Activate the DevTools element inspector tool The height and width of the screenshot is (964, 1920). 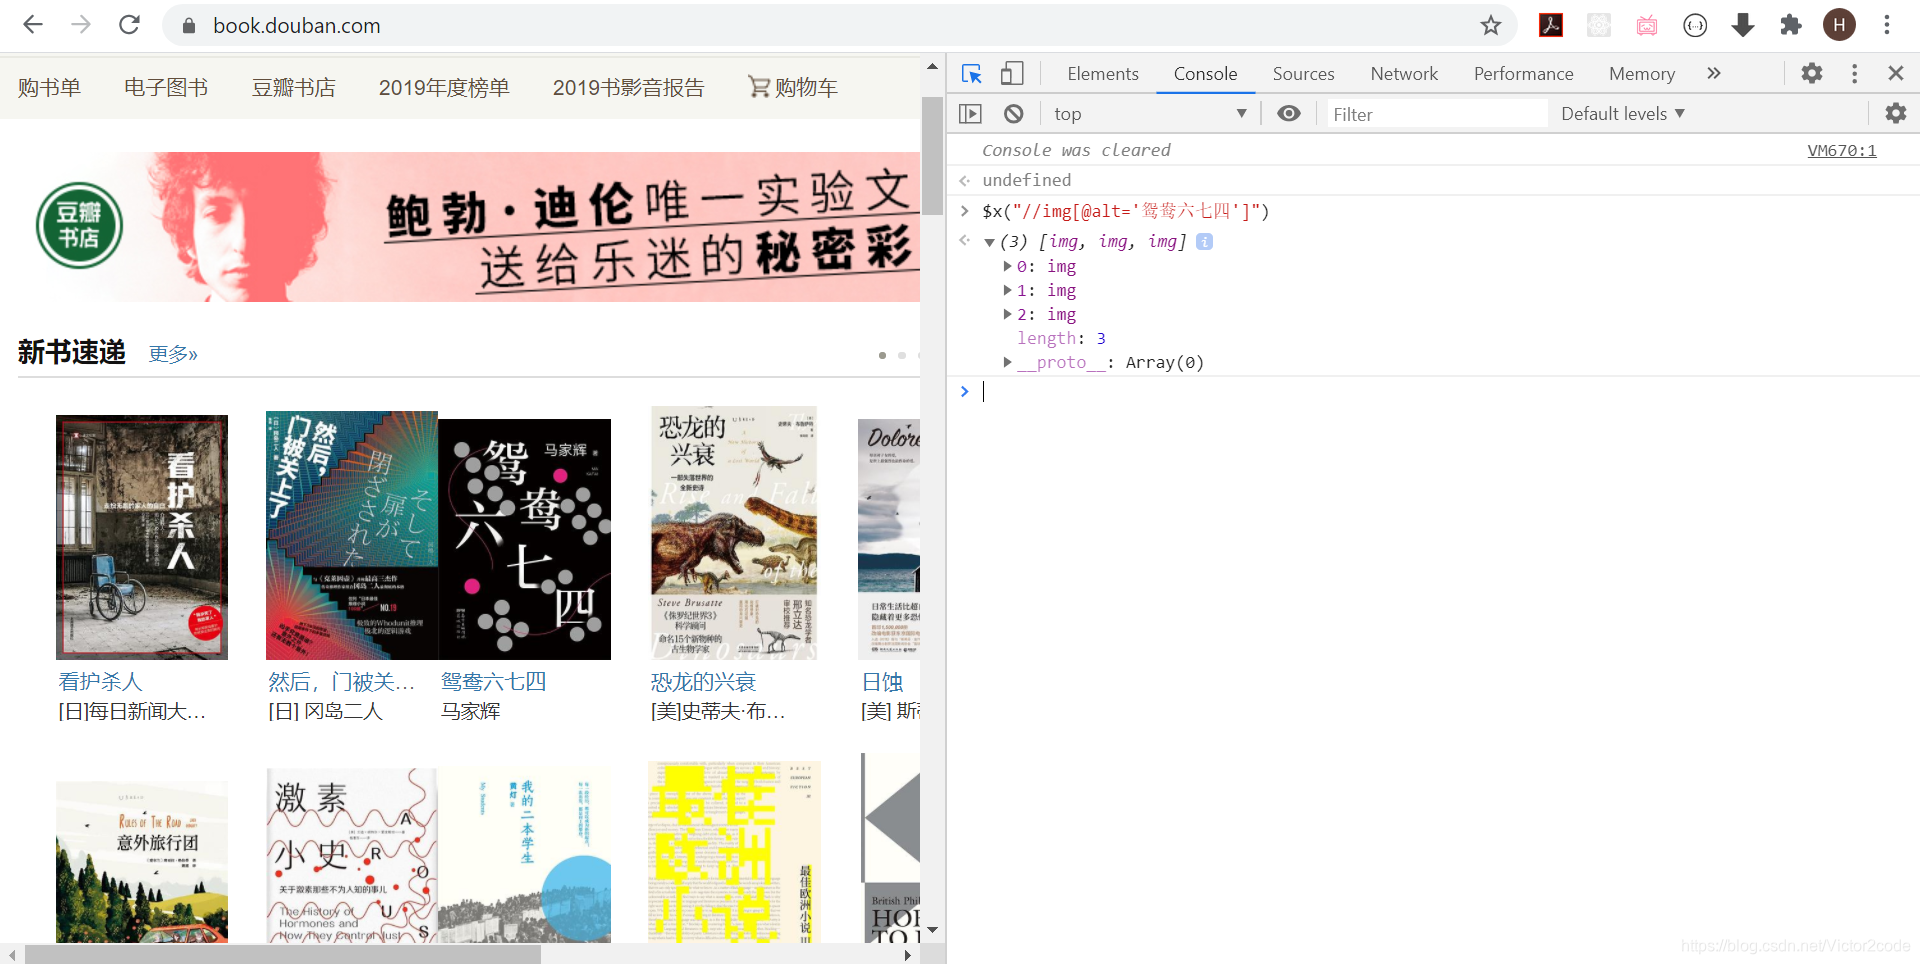click(x=971, y=74)
